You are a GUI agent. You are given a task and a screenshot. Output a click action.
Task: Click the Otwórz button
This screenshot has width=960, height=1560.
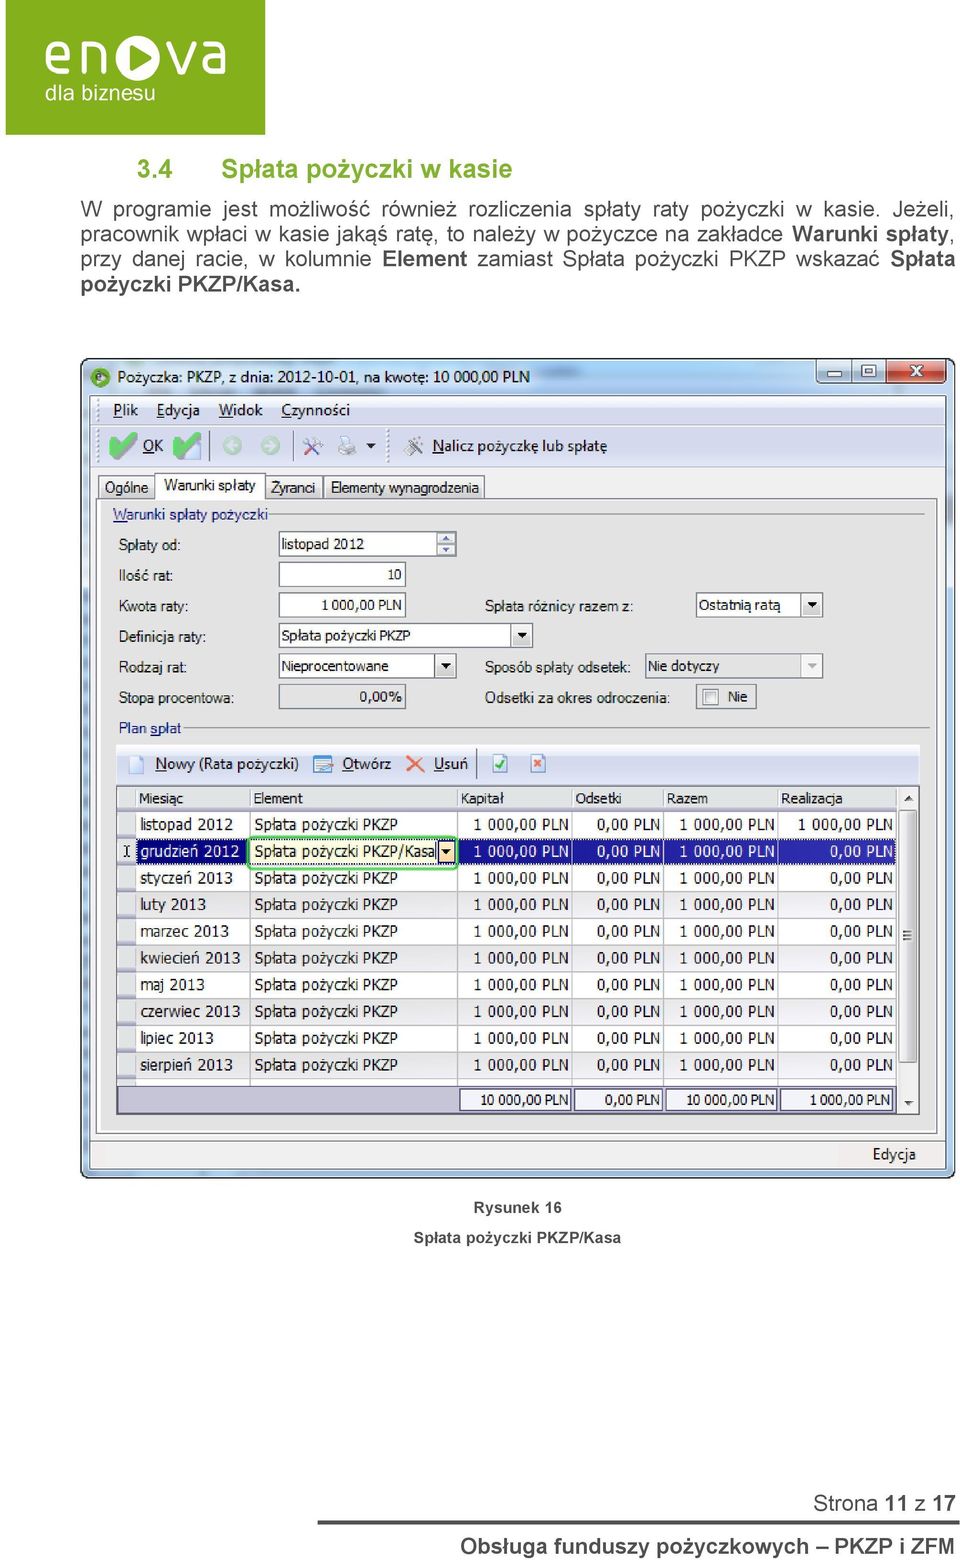pos(352,764)
